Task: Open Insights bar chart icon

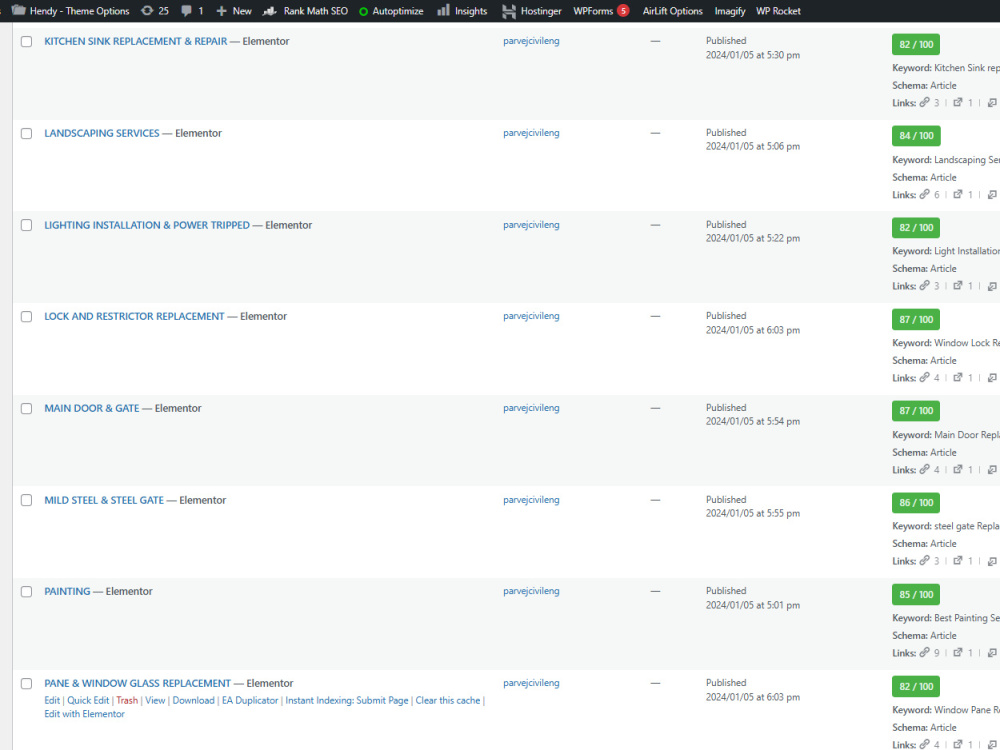Action: (443, 10)
